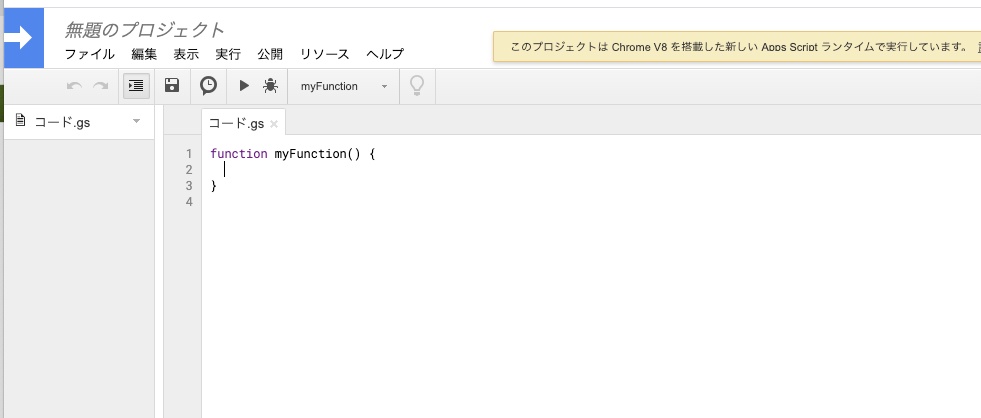Open the myFunction selector dropdown
This screenshot has height=418, width=981.
[x=343, y=86]
